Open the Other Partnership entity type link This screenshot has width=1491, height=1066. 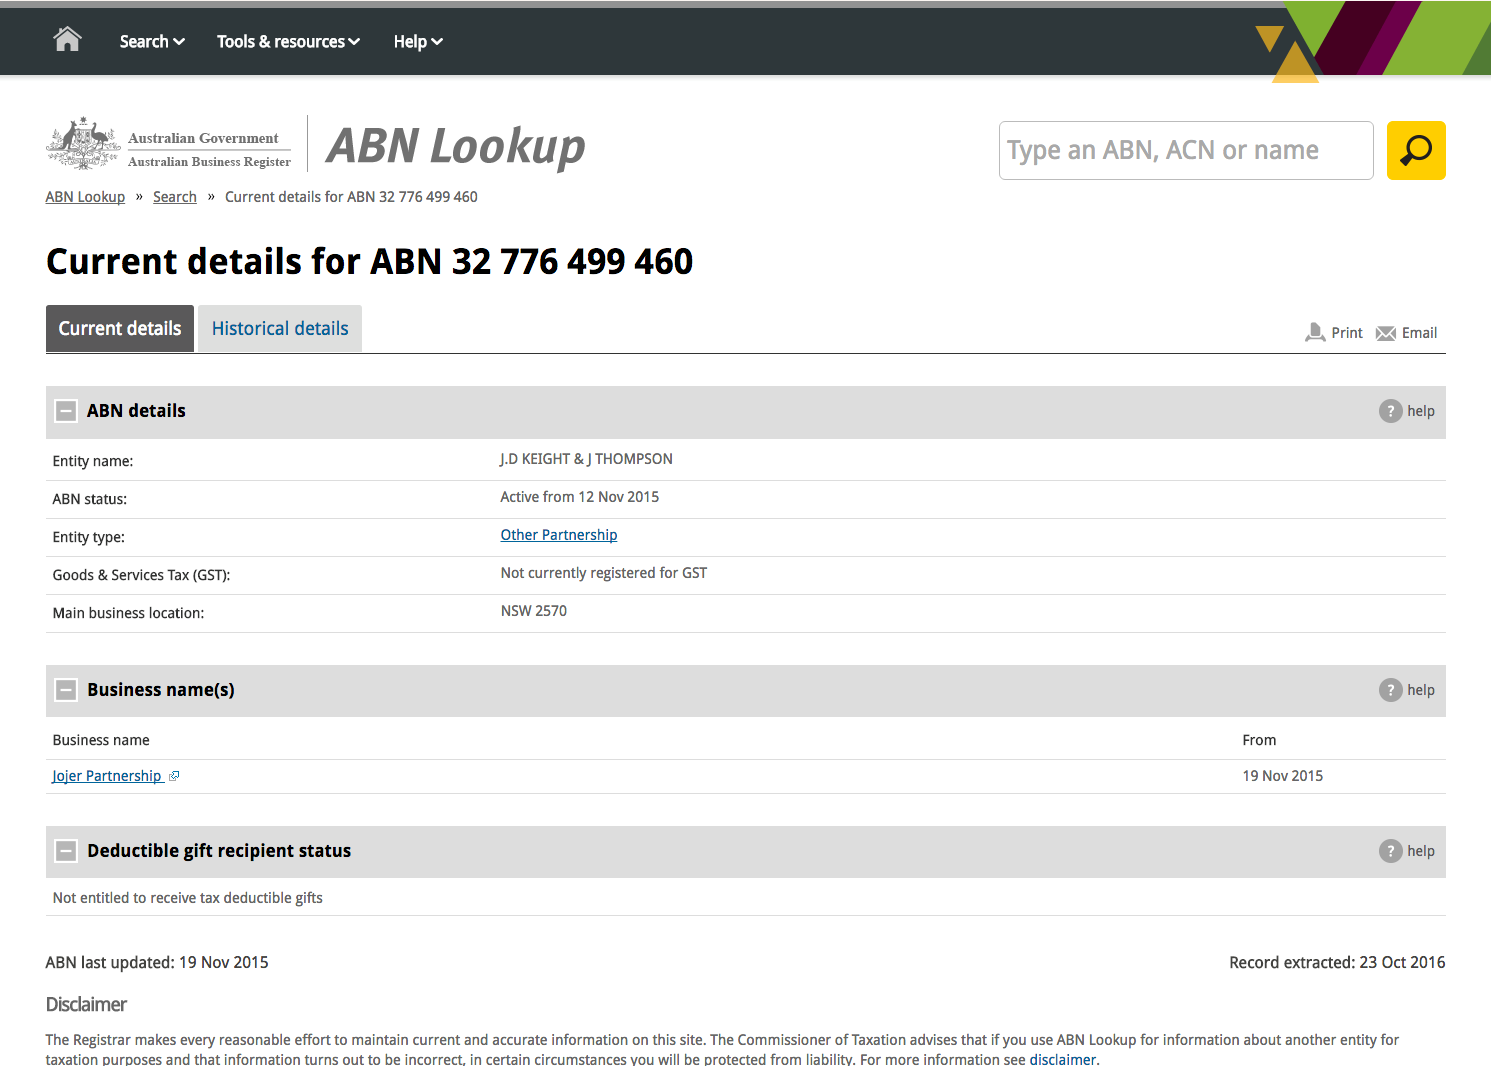559,535
